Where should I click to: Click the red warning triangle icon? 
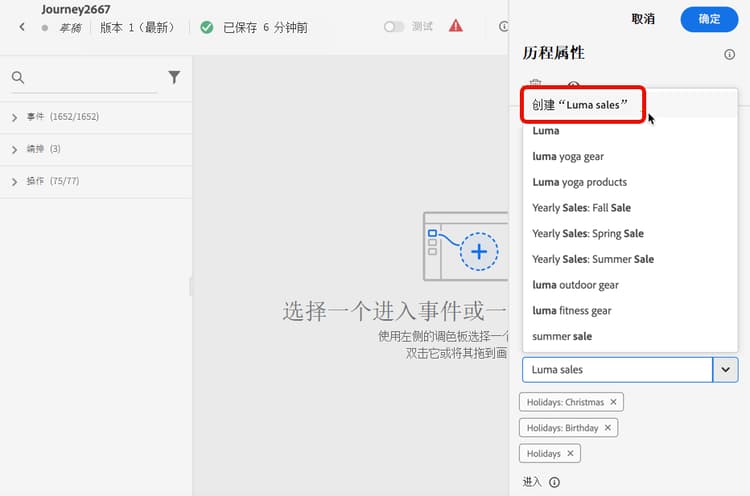point(455,26)
